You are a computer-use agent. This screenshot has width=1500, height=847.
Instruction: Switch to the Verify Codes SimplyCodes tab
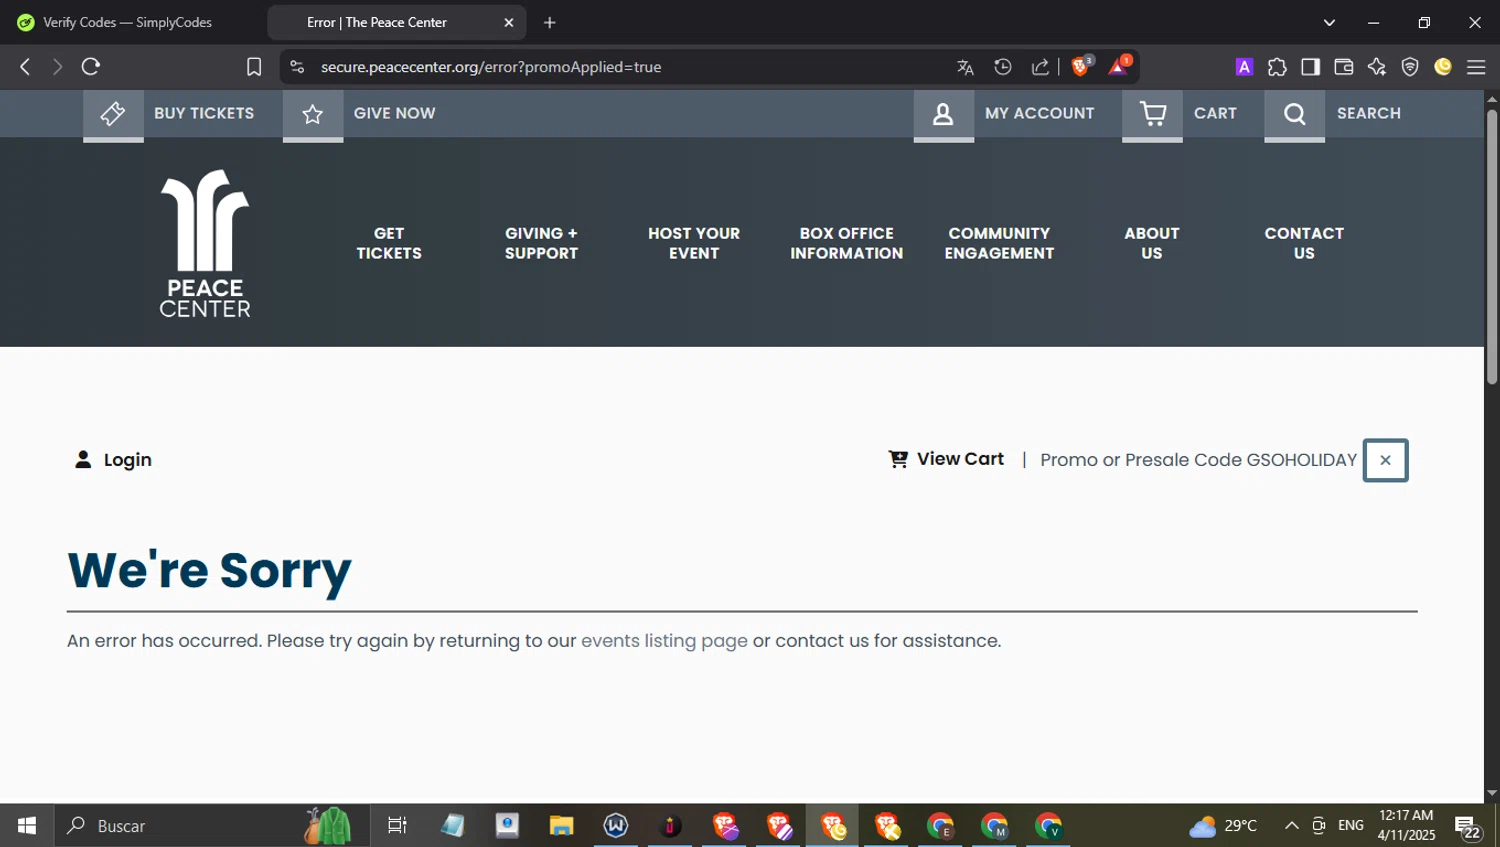pyautogui.click(x=128, y=22)
